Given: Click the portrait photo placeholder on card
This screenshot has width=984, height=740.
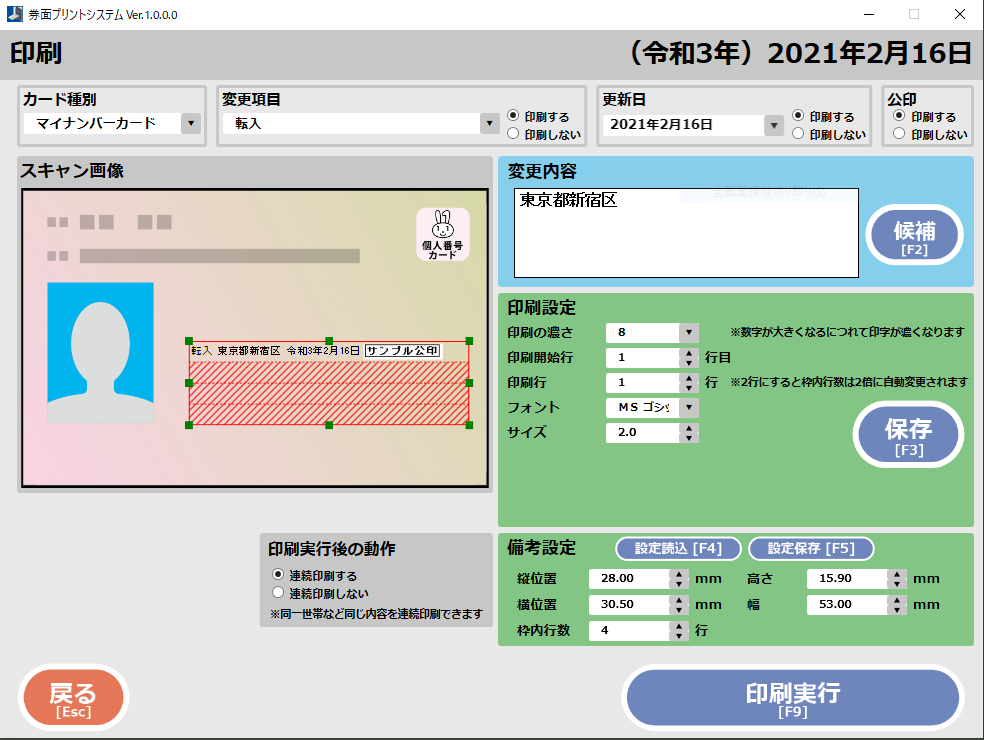Looking at the screenshot, I should tap(100, 351).
